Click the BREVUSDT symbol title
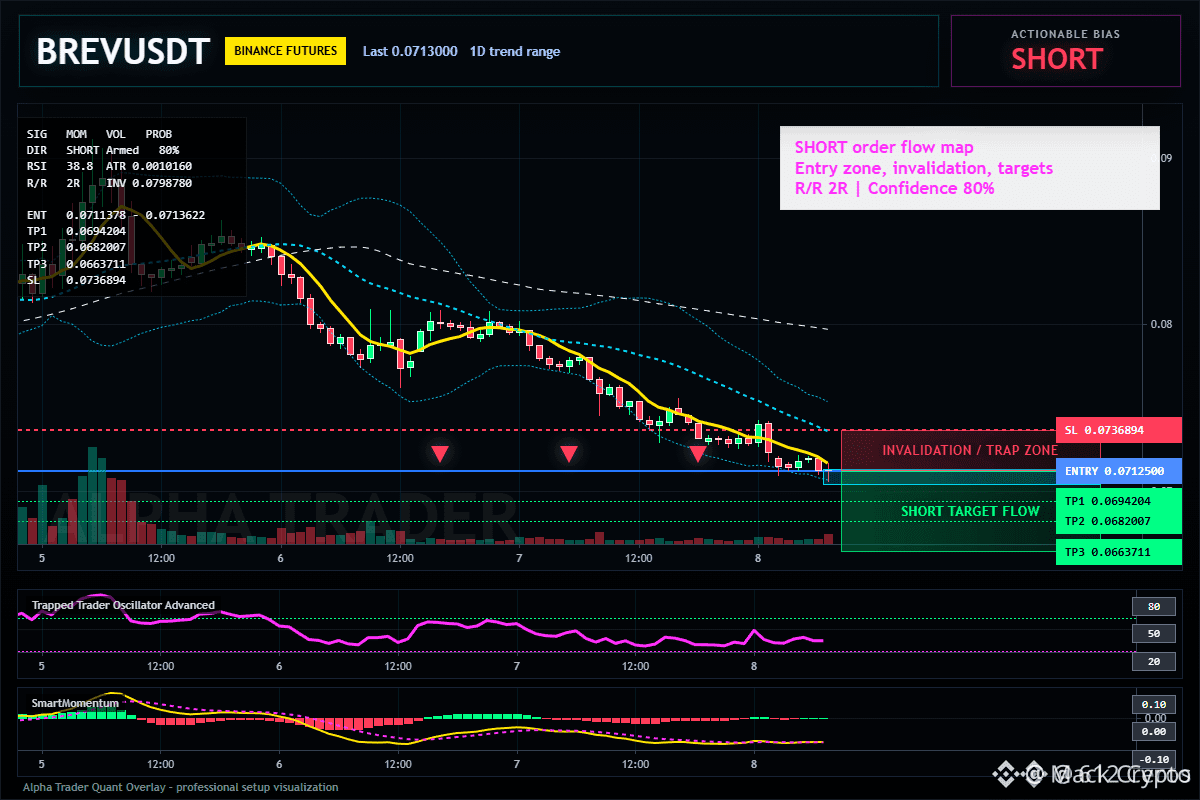 click(x=124, y=52)
